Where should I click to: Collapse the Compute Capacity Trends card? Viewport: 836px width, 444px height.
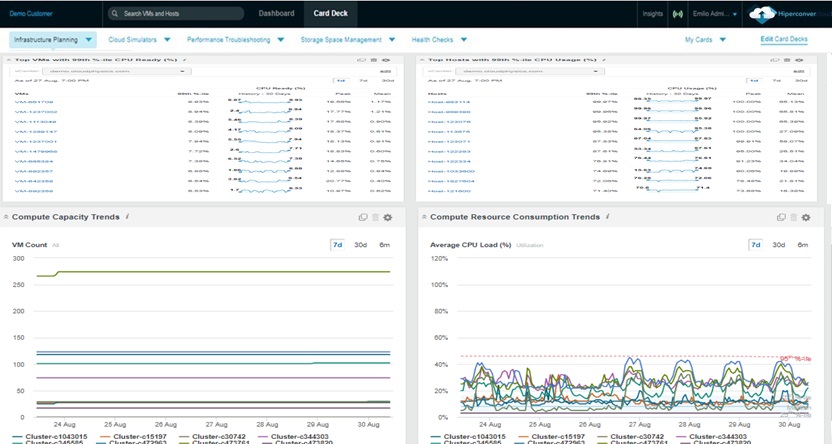(x=6, y=217)
